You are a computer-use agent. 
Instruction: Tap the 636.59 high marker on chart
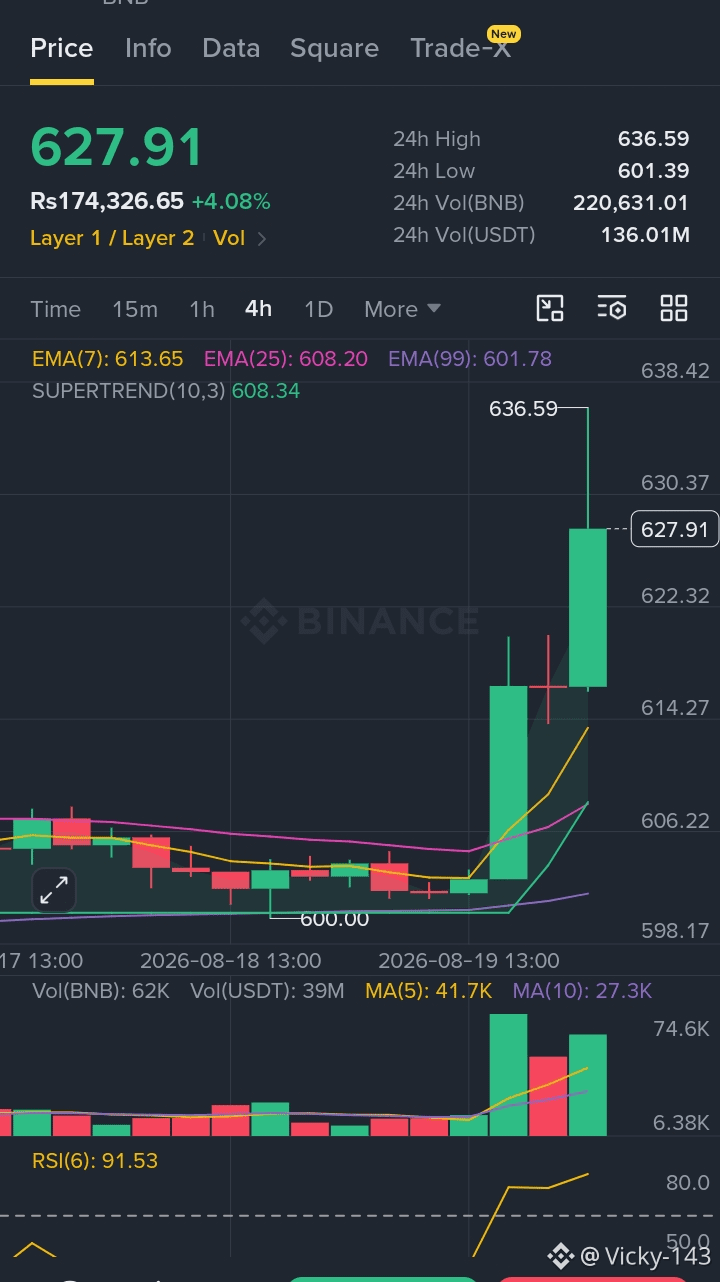[524, 408]
